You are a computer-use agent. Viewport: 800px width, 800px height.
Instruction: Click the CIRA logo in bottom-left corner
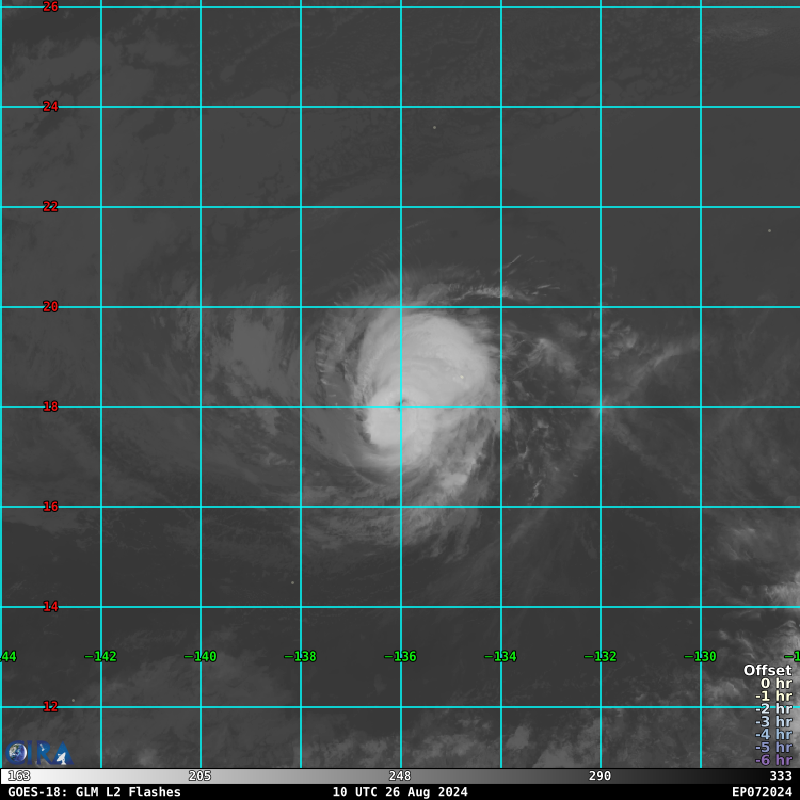point(38,753)
